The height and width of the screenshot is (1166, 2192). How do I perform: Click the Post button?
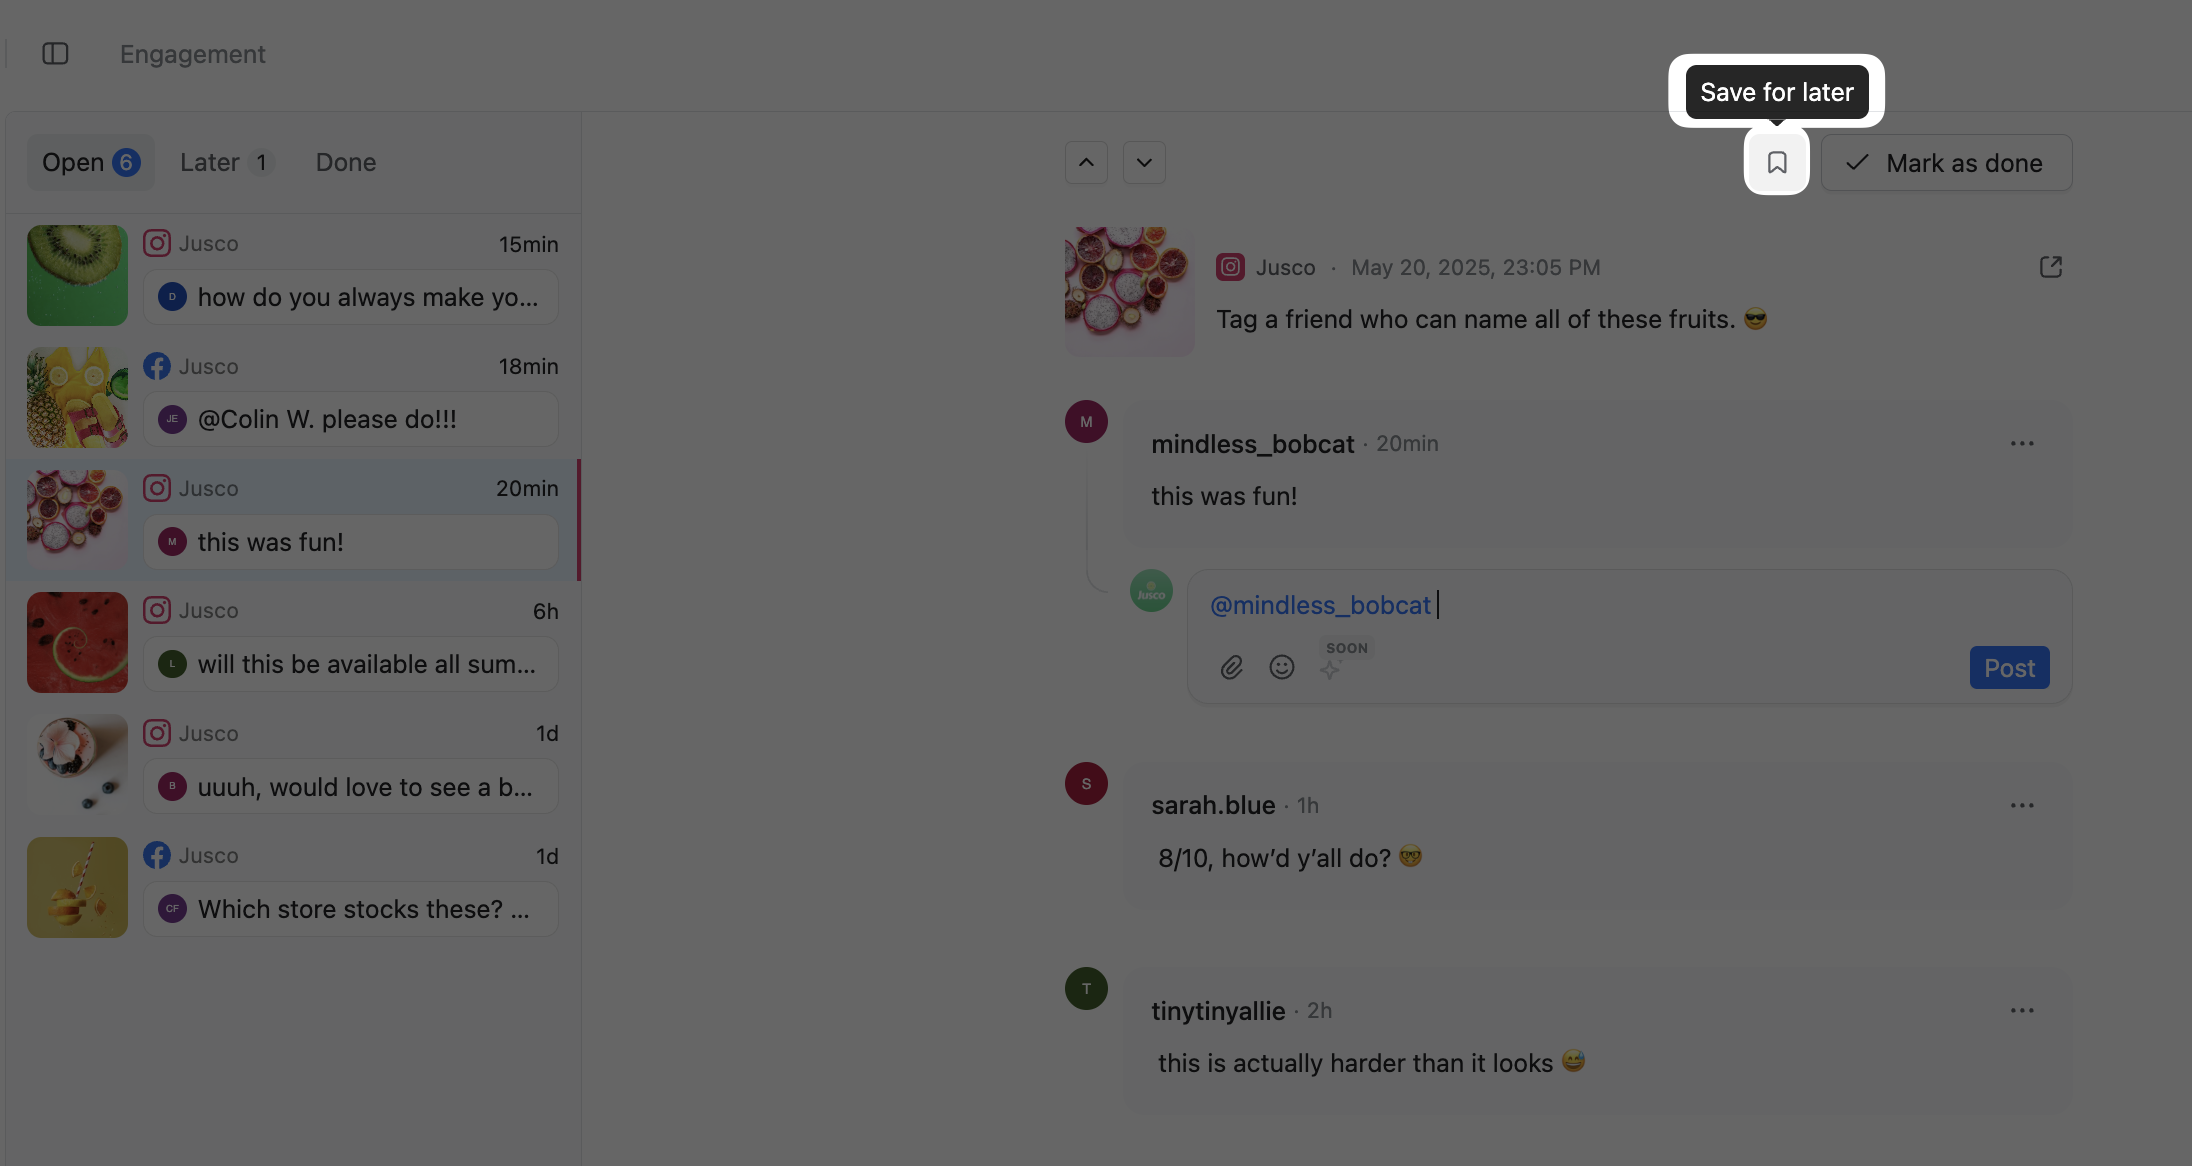2009,668
